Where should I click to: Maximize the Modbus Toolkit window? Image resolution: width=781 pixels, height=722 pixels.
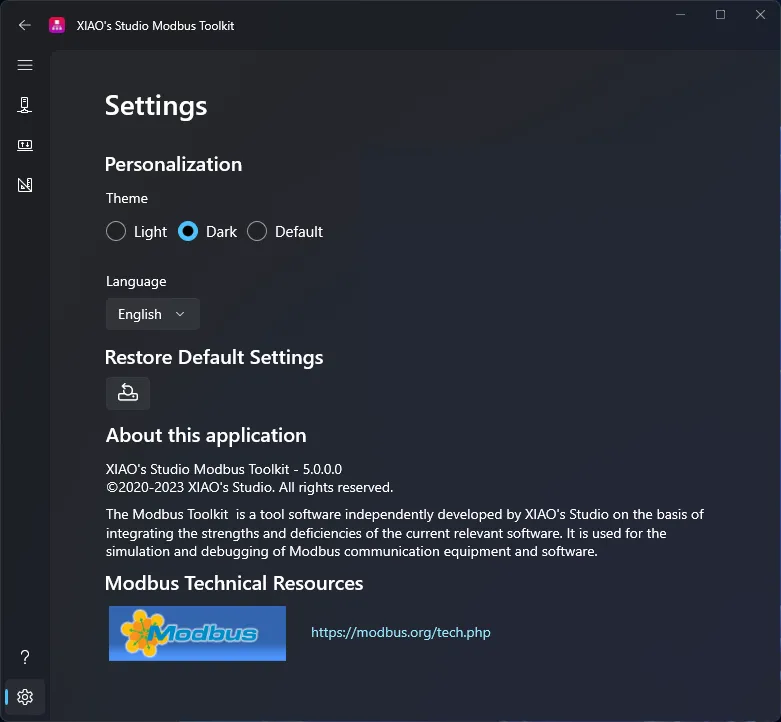pyautogui.click(x=720, y=15)
